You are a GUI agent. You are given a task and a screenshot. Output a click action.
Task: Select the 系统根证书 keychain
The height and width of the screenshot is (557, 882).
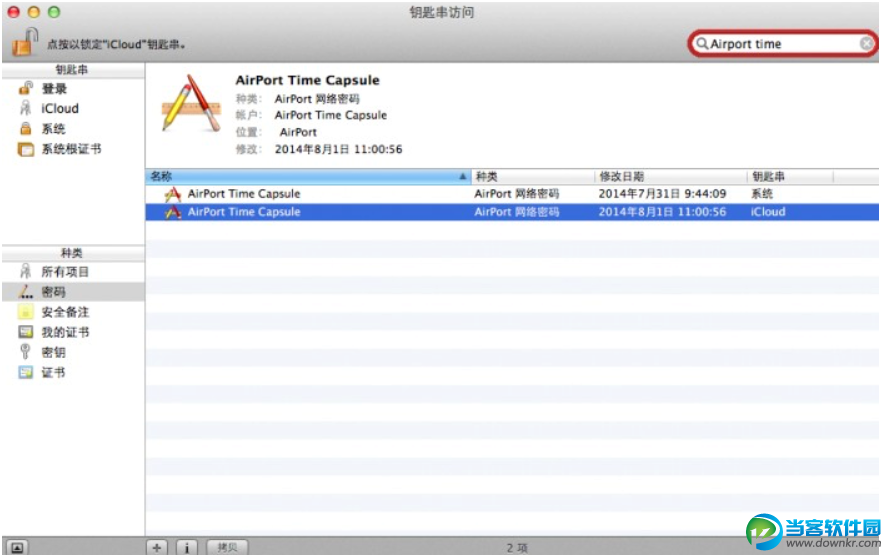(x=71, y=149)
